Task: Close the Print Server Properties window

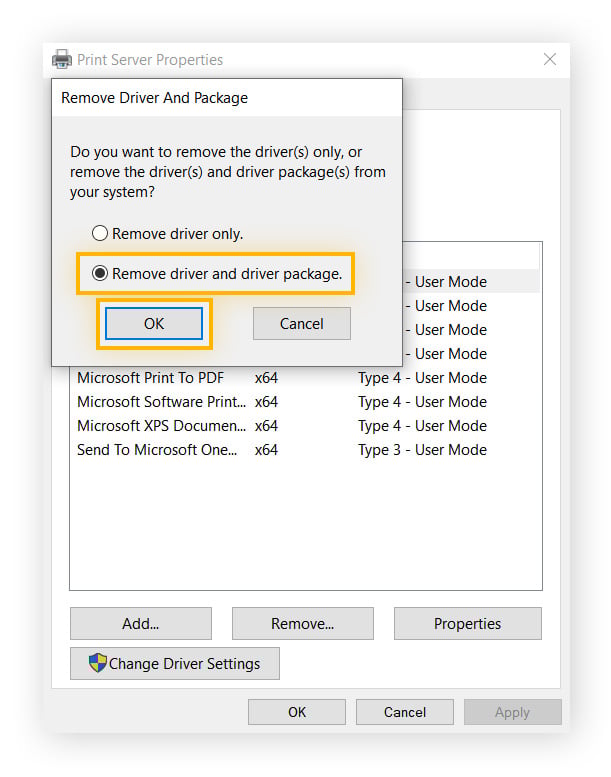Action: pos(549,60)
